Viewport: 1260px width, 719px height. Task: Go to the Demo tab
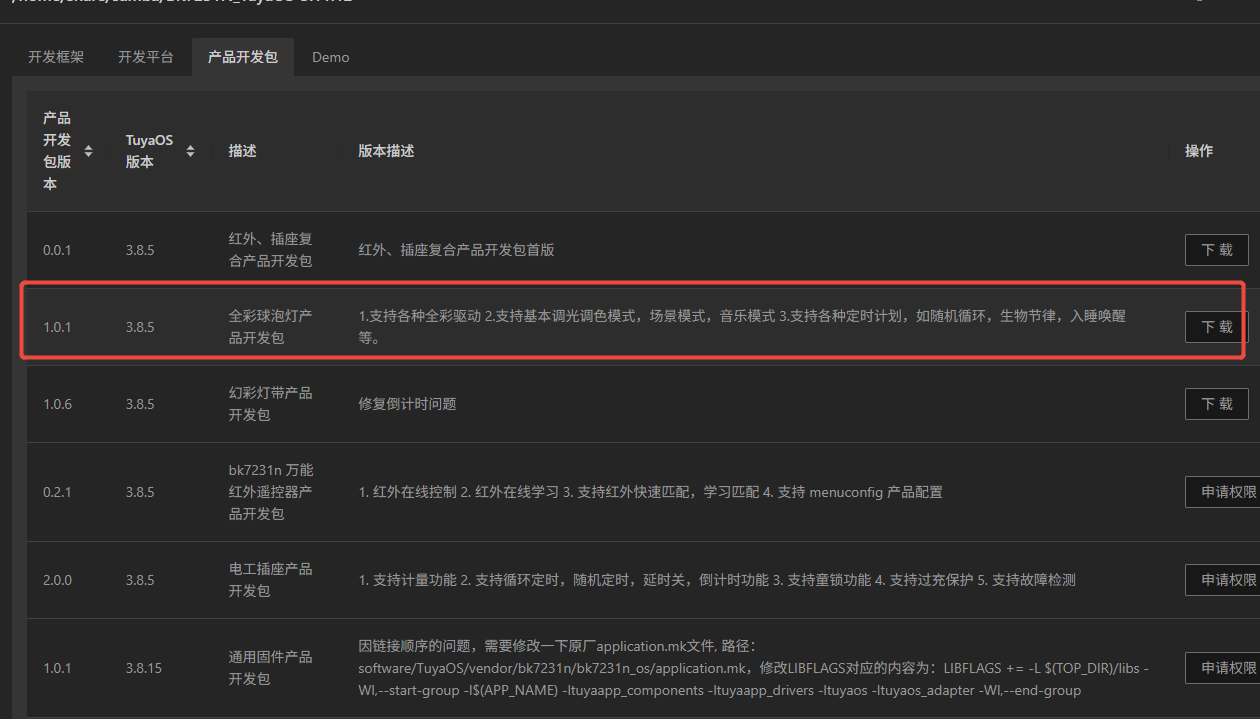tap(330, 57)
